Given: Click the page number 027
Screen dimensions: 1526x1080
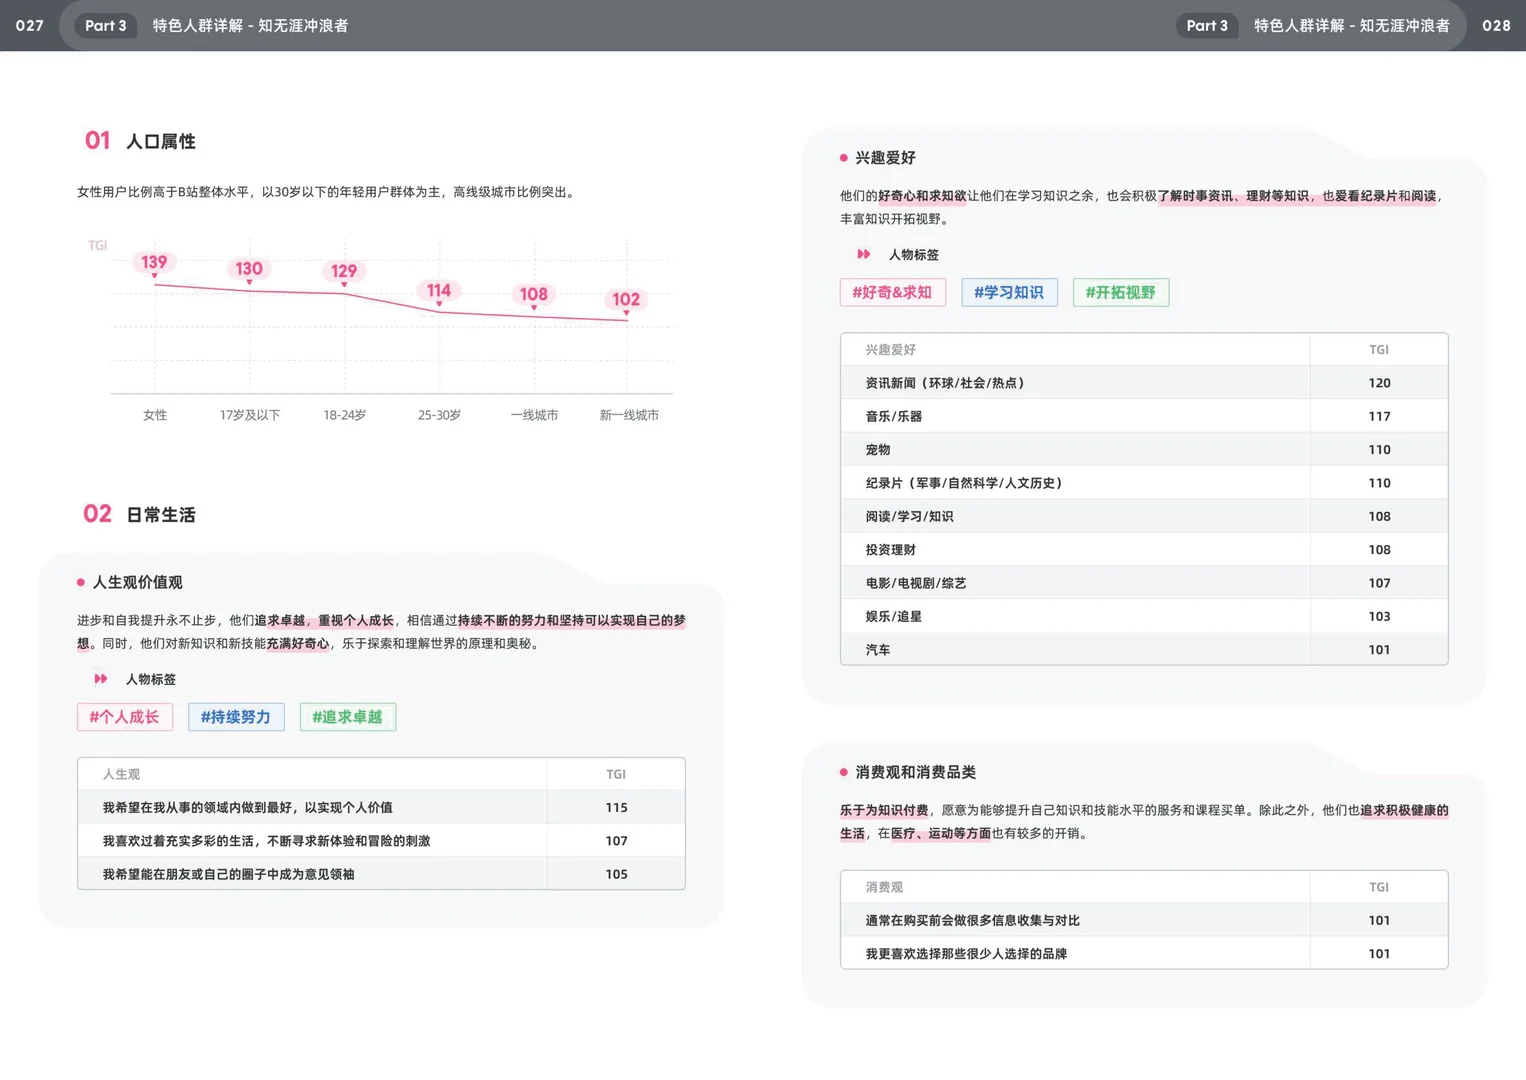Looking at the screenshot, I should 30,26.
